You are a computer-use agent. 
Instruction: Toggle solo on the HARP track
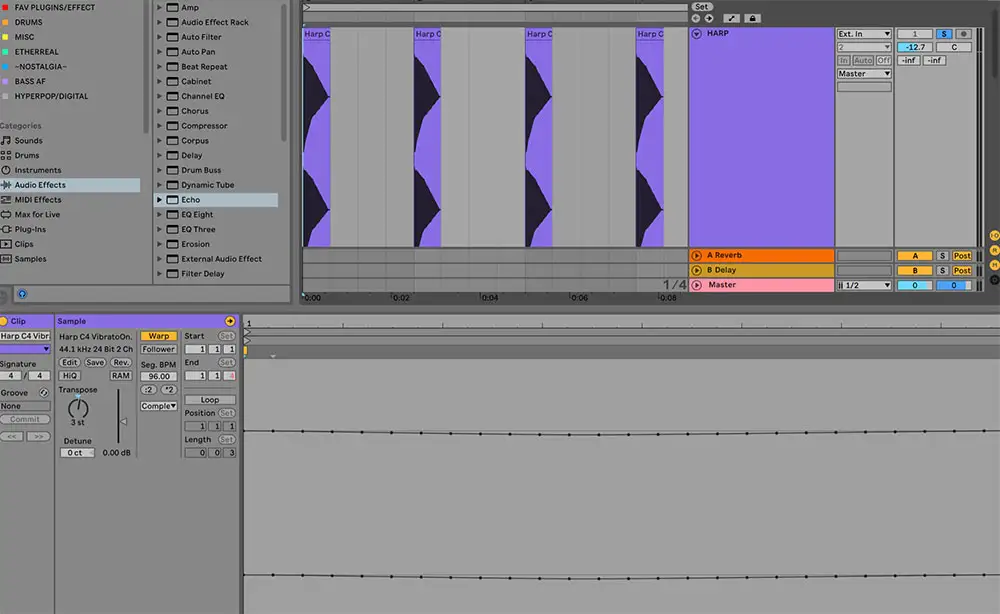944,34
